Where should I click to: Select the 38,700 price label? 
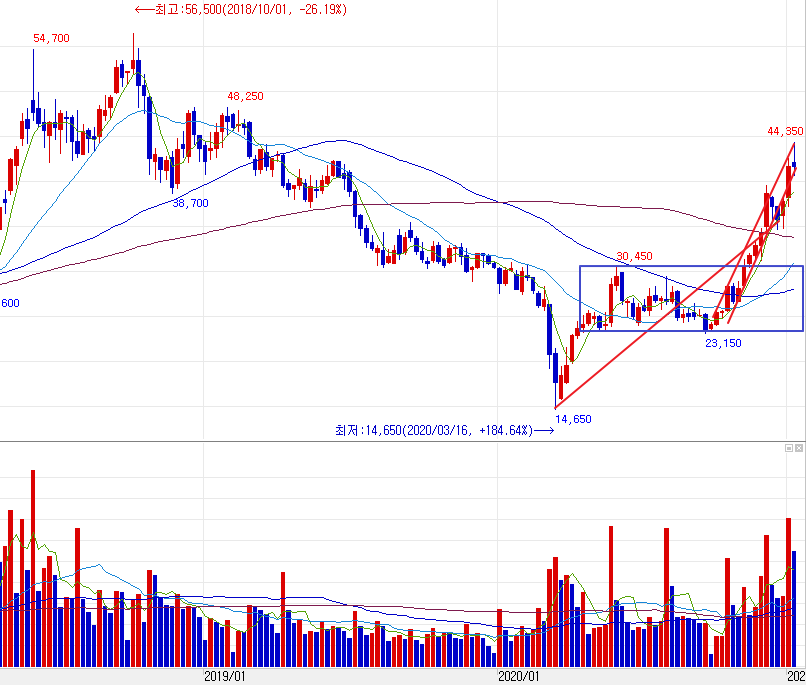point(191,203)
